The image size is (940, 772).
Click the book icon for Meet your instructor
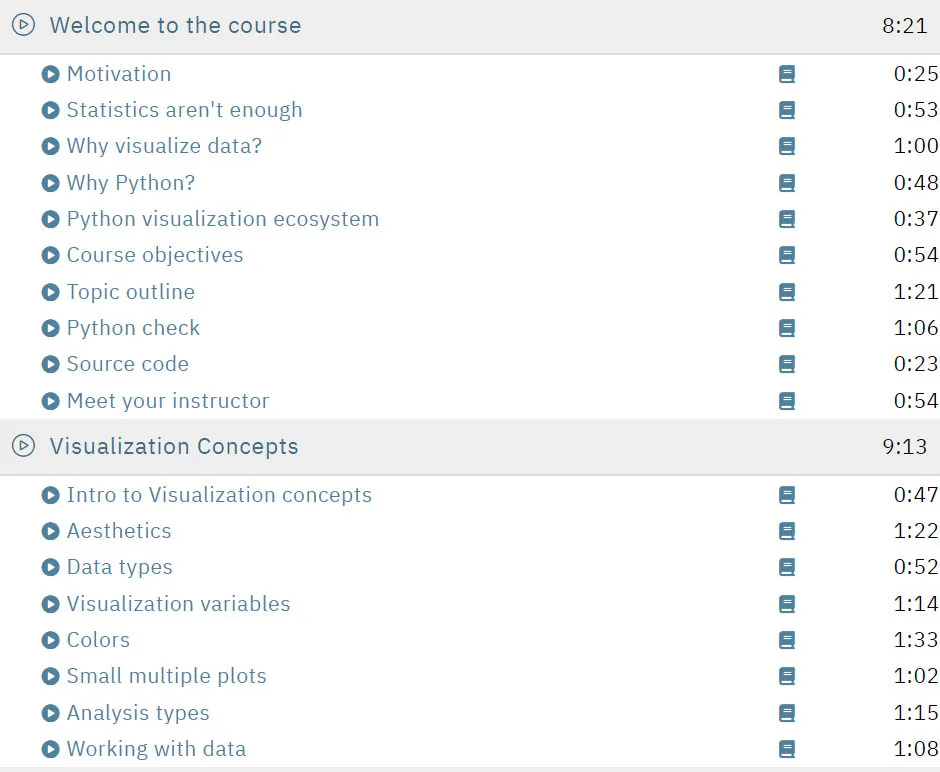click(787, 401)
